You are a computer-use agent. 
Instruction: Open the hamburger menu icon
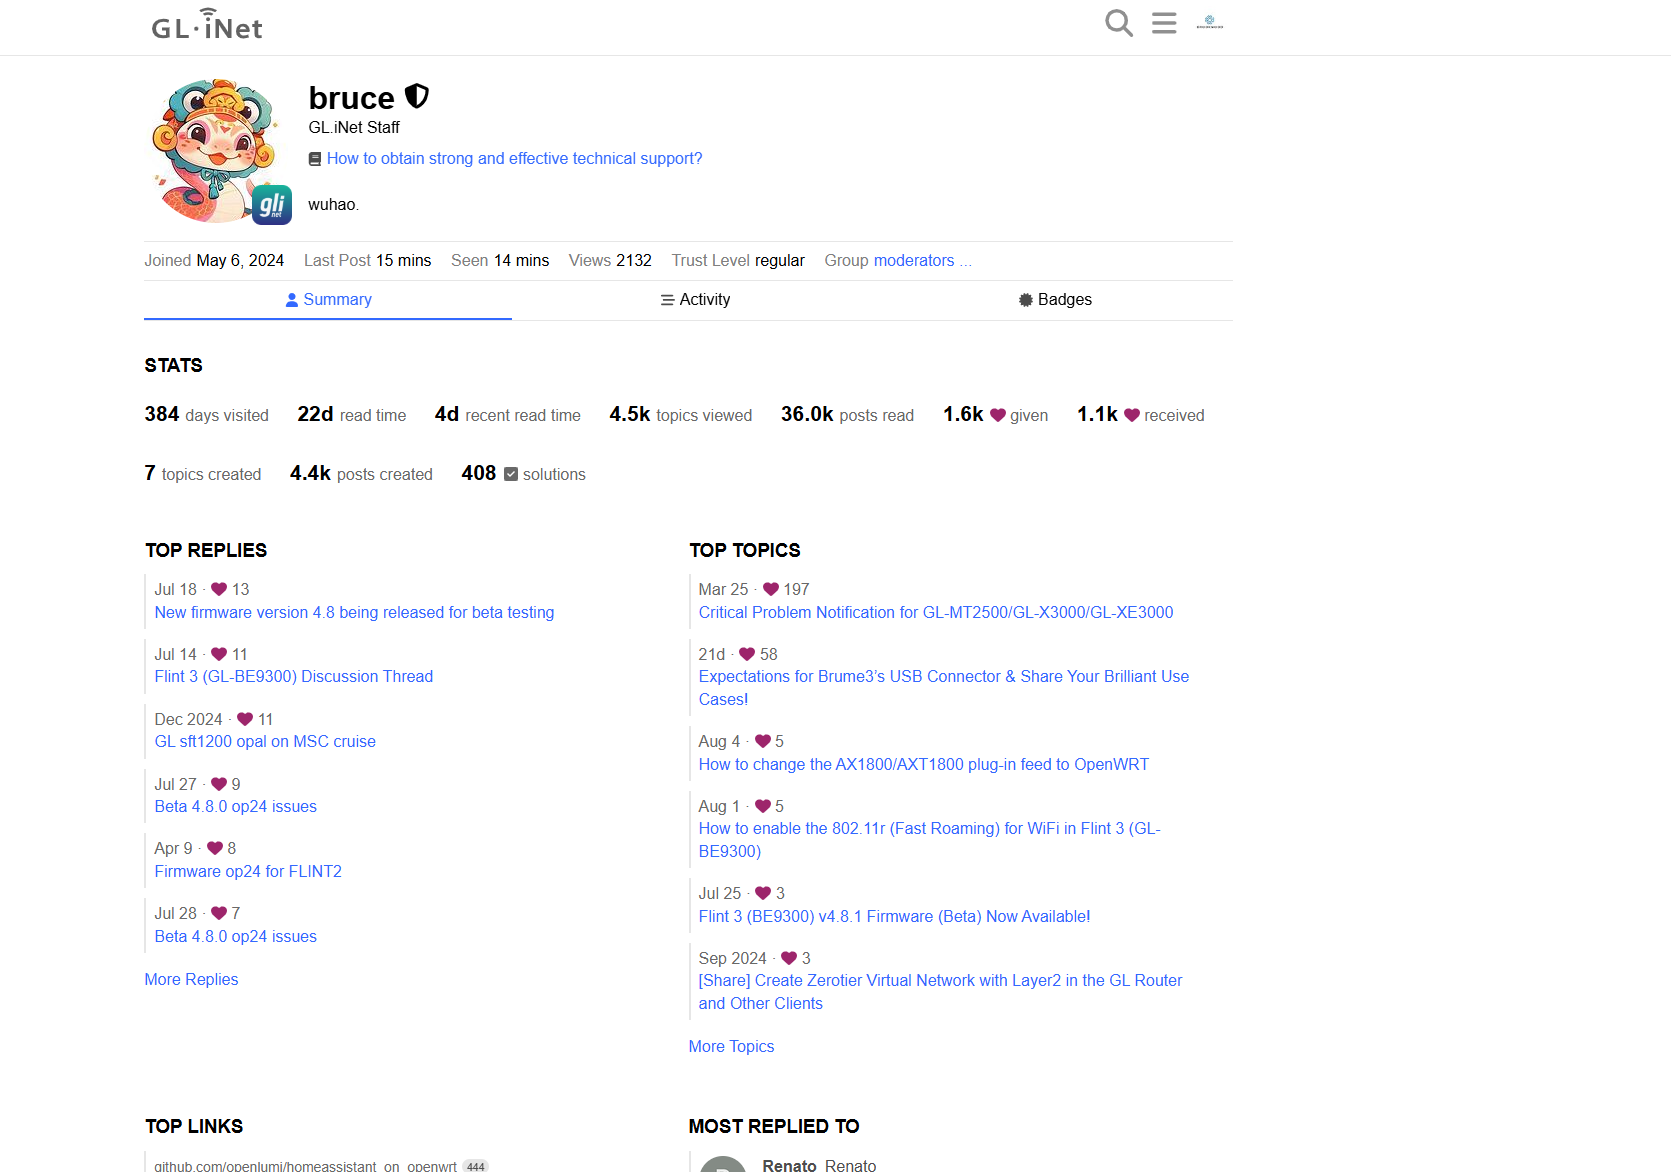[1163, 23]
